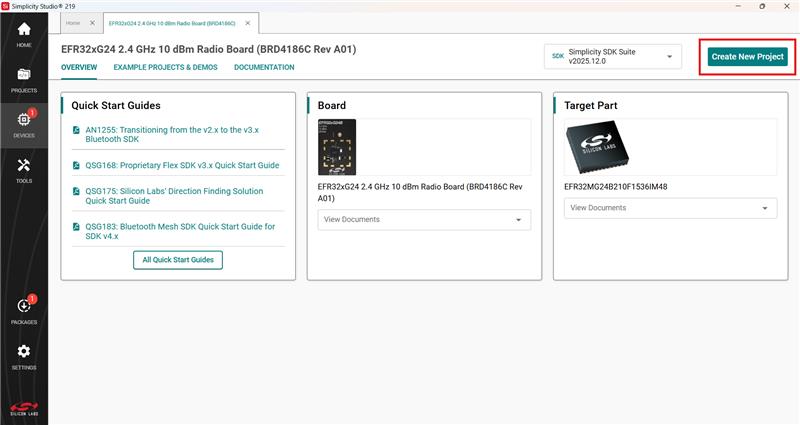The width and height of the screenshot is (800, 425).
Task: Open the Documentation tab
Action: tap(264, 67)
